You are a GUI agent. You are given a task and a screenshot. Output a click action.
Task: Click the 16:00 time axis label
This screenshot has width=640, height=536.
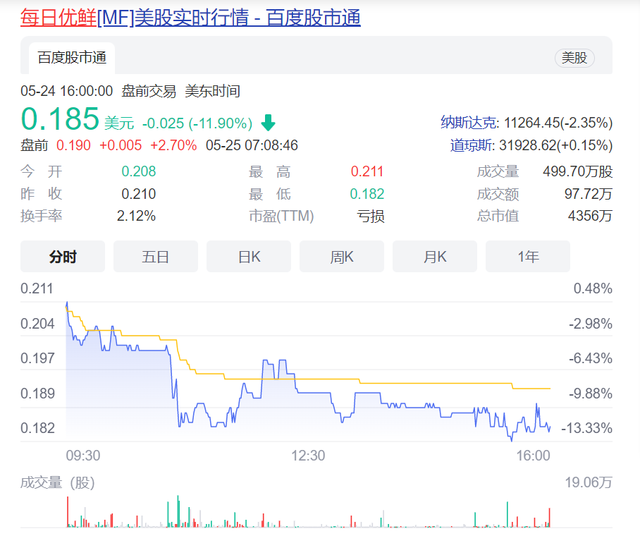click(x=533, y=456)
